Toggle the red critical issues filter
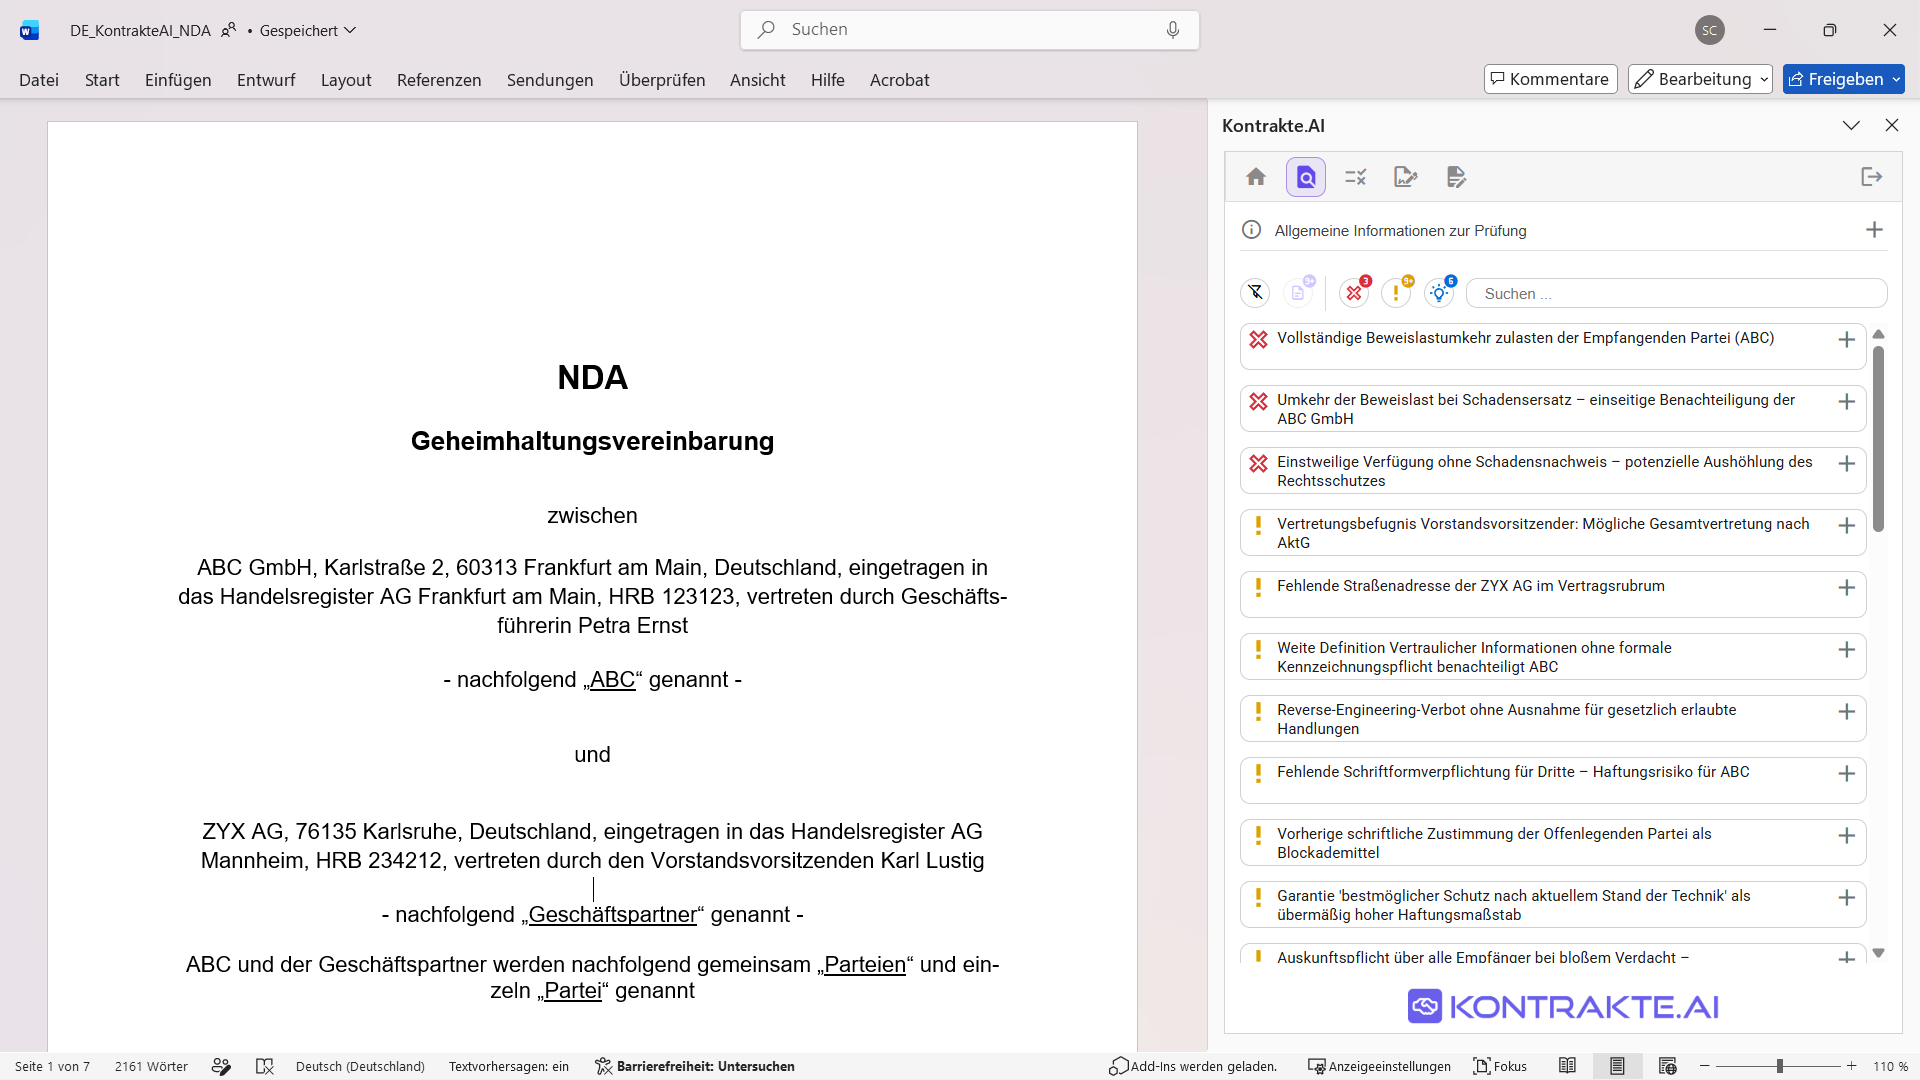Image resolution: width=1920 pixels, height=1080 pixels. pyautogui.click(x=1355, y=291)
